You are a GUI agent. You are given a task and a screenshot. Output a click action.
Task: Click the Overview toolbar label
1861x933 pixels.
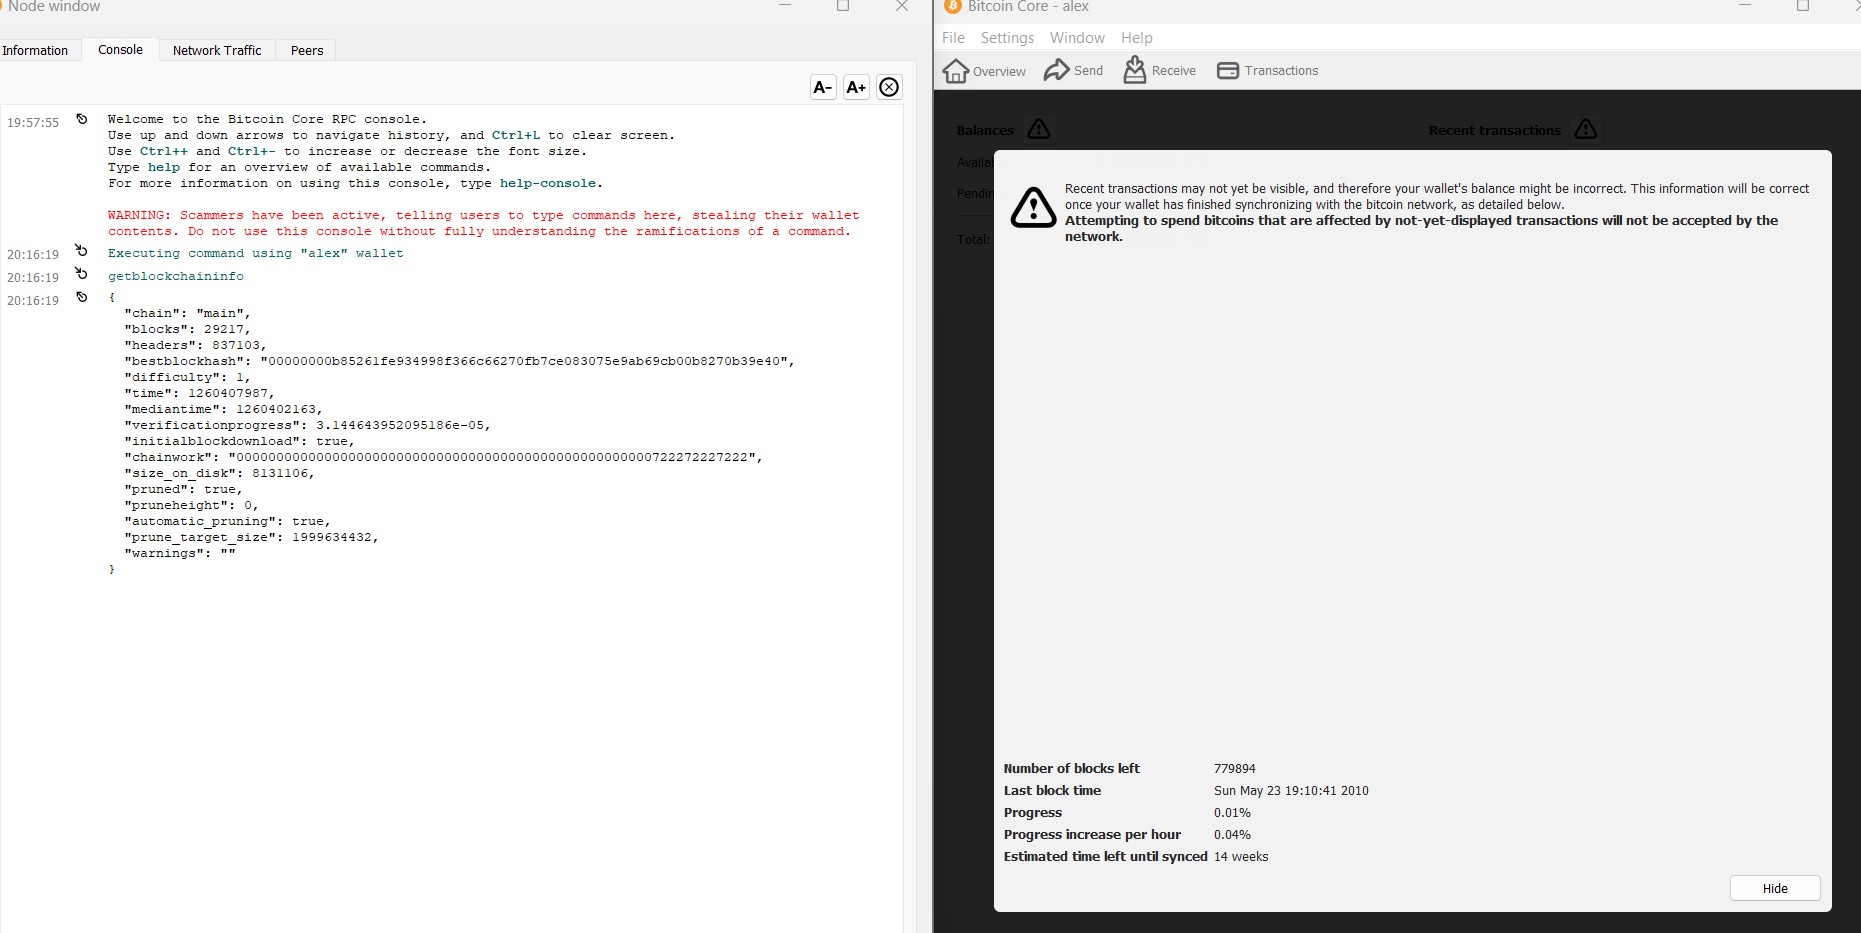point(999,71)
